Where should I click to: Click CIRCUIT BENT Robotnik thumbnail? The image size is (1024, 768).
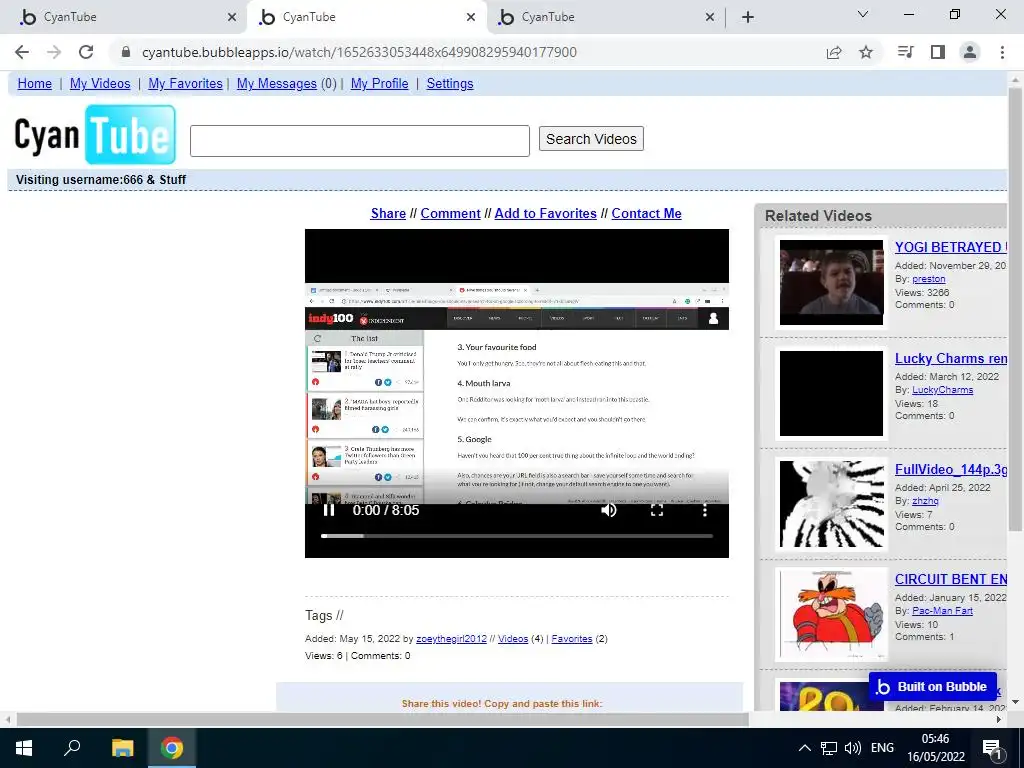pyautogui.click(x=831, y=615)
